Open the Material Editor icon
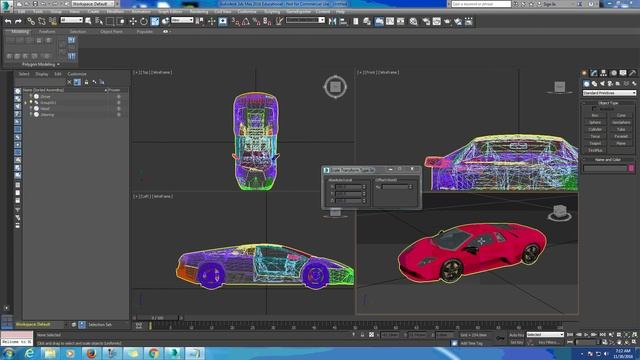The image size is (640, 360). pos(413,21)
